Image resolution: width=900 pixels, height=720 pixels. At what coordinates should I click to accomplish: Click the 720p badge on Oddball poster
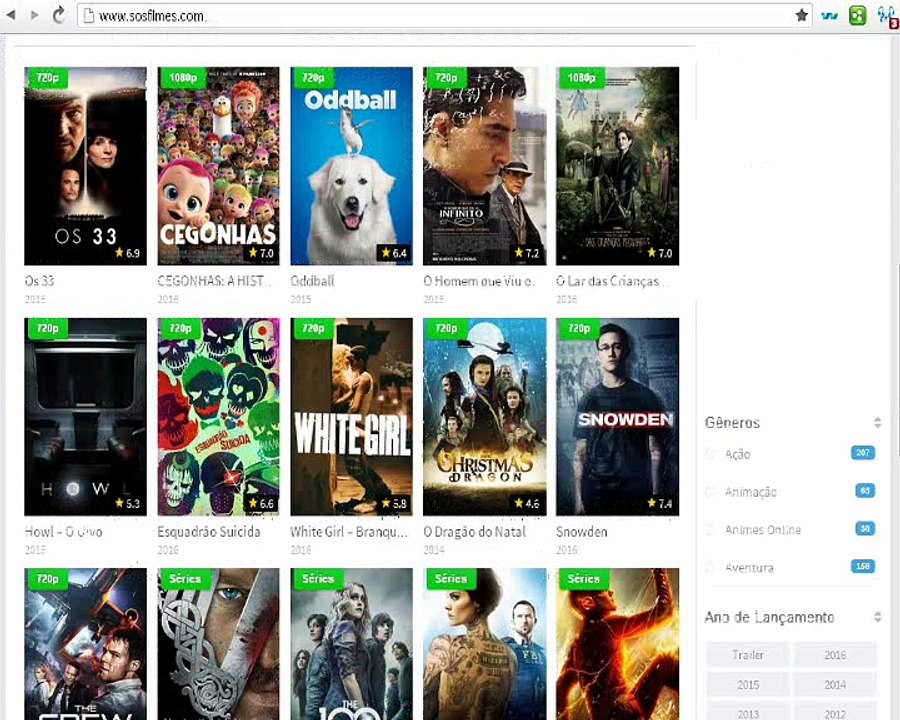tap(313, 77)
